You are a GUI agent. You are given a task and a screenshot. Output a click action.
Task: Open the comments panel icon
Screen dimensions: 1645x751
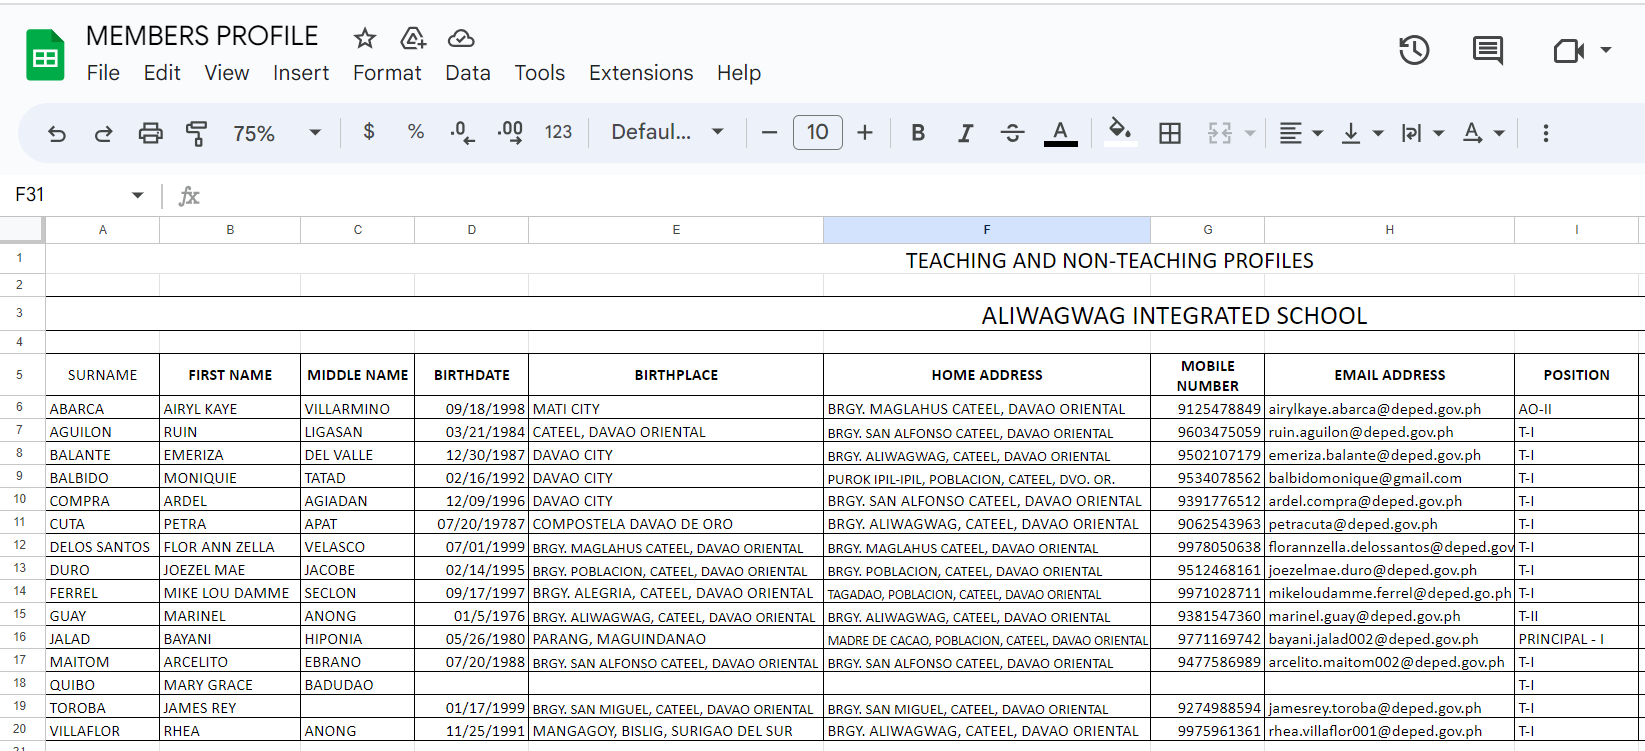point(1488,50)
